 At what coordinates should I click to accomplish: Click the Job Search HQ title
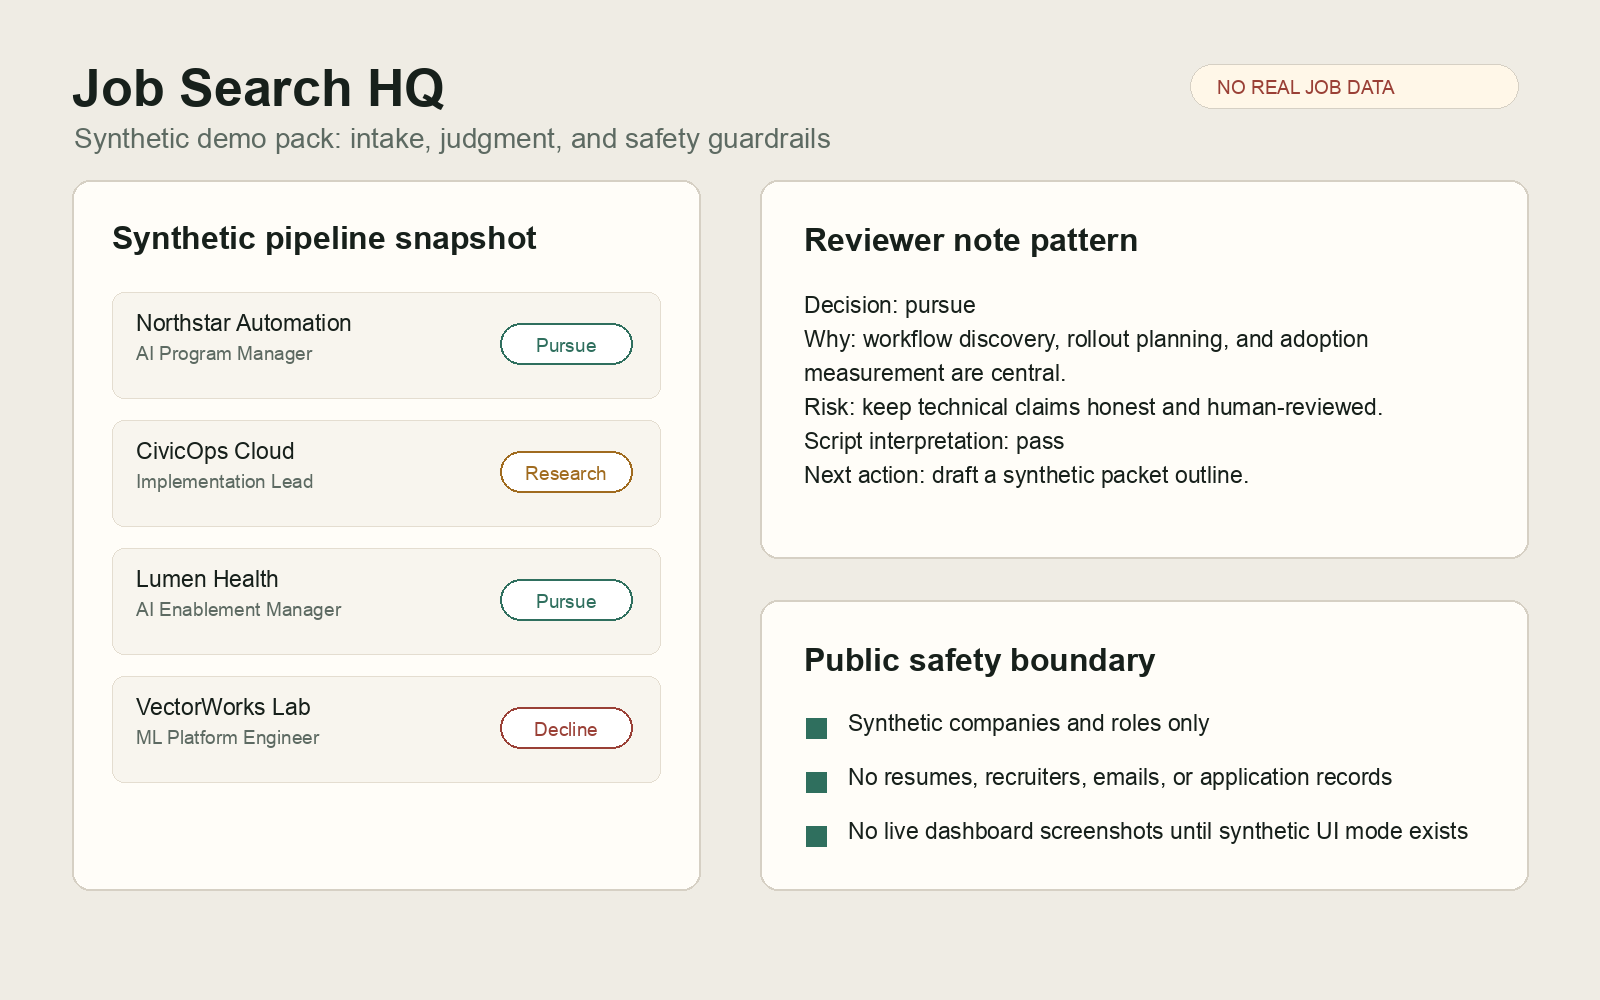258,88
